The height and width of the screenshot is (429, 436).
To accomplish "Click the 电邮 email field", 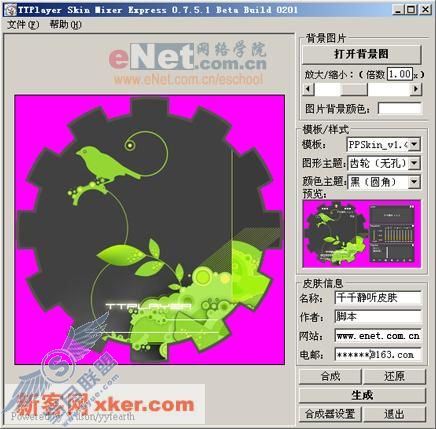I will click(x=378, y=354).
